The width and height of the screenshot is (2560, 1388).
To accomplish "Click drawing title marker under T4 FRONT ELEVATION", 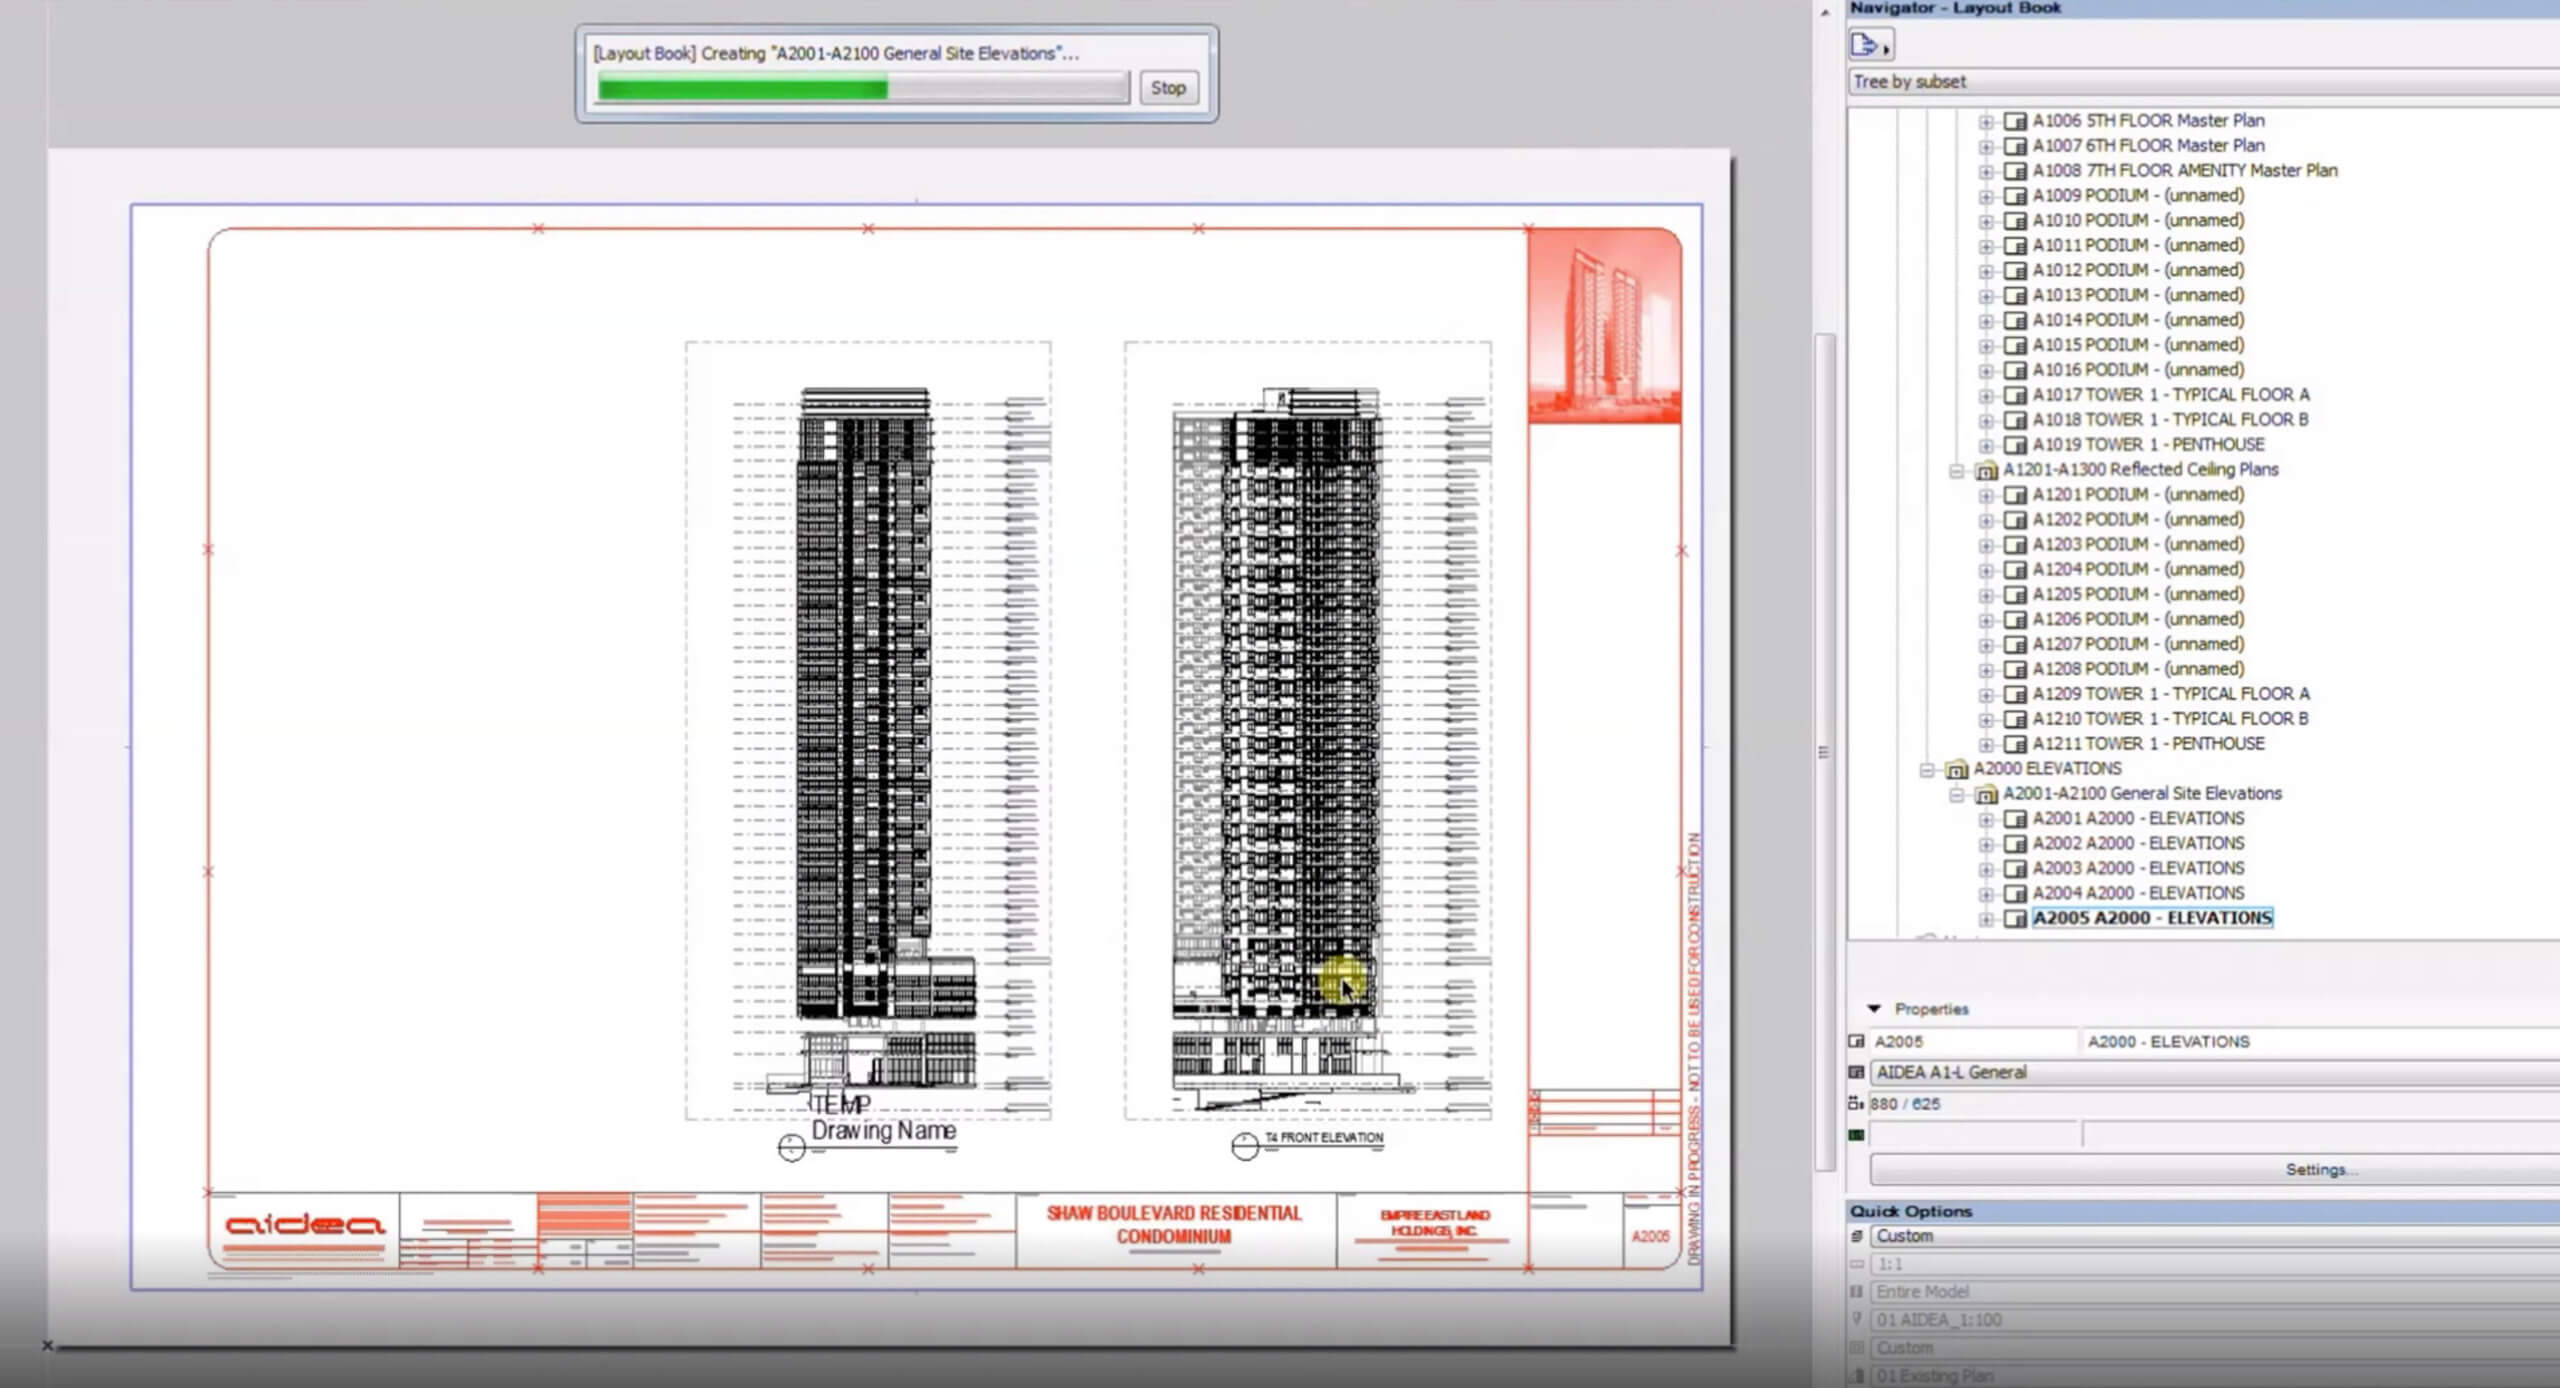I will [x=1245, y=1147].
